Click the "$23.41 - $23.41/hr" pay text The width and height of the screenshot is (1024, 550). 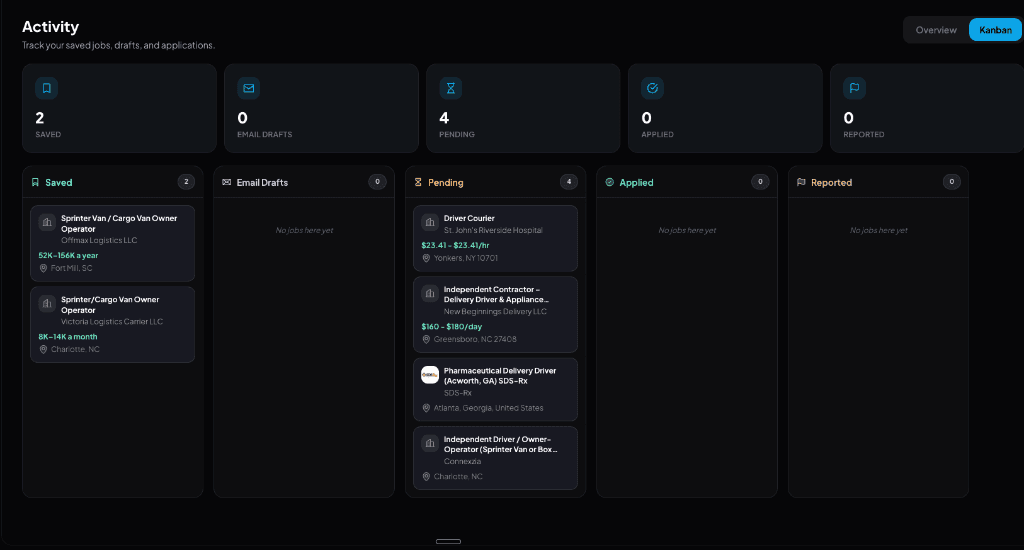point(455,246)
